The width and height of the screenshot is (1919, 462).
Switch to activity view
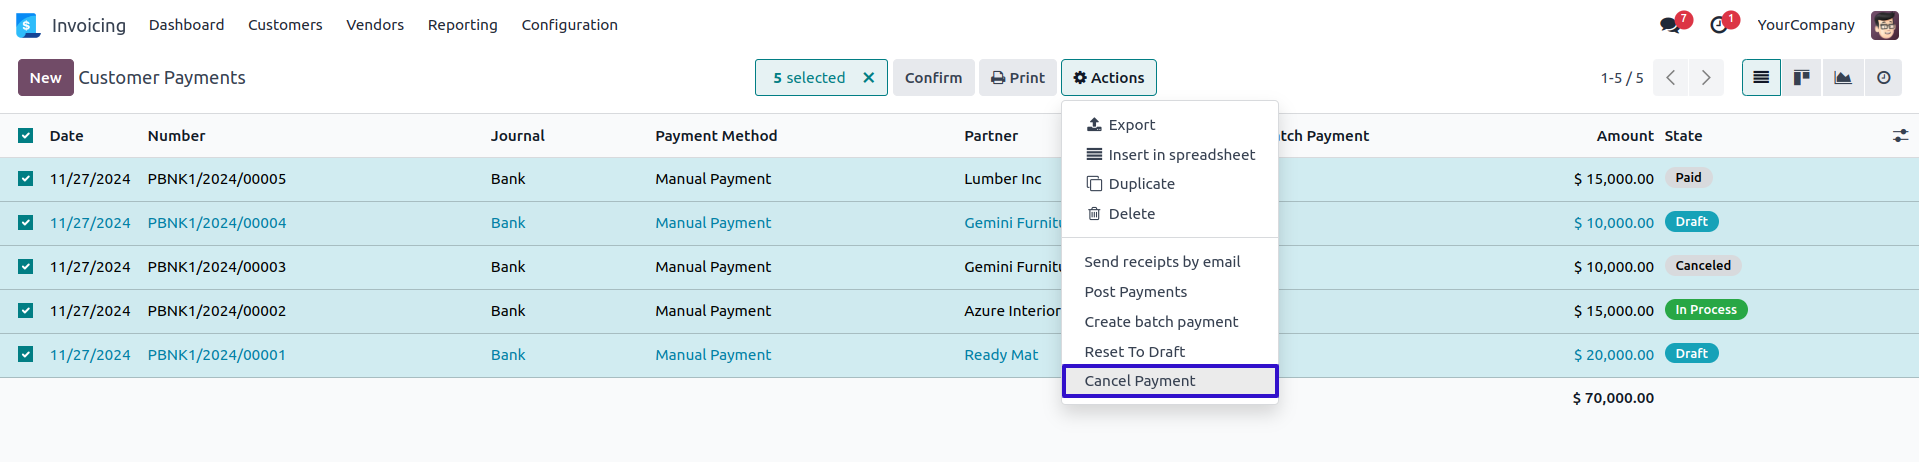1883,78
